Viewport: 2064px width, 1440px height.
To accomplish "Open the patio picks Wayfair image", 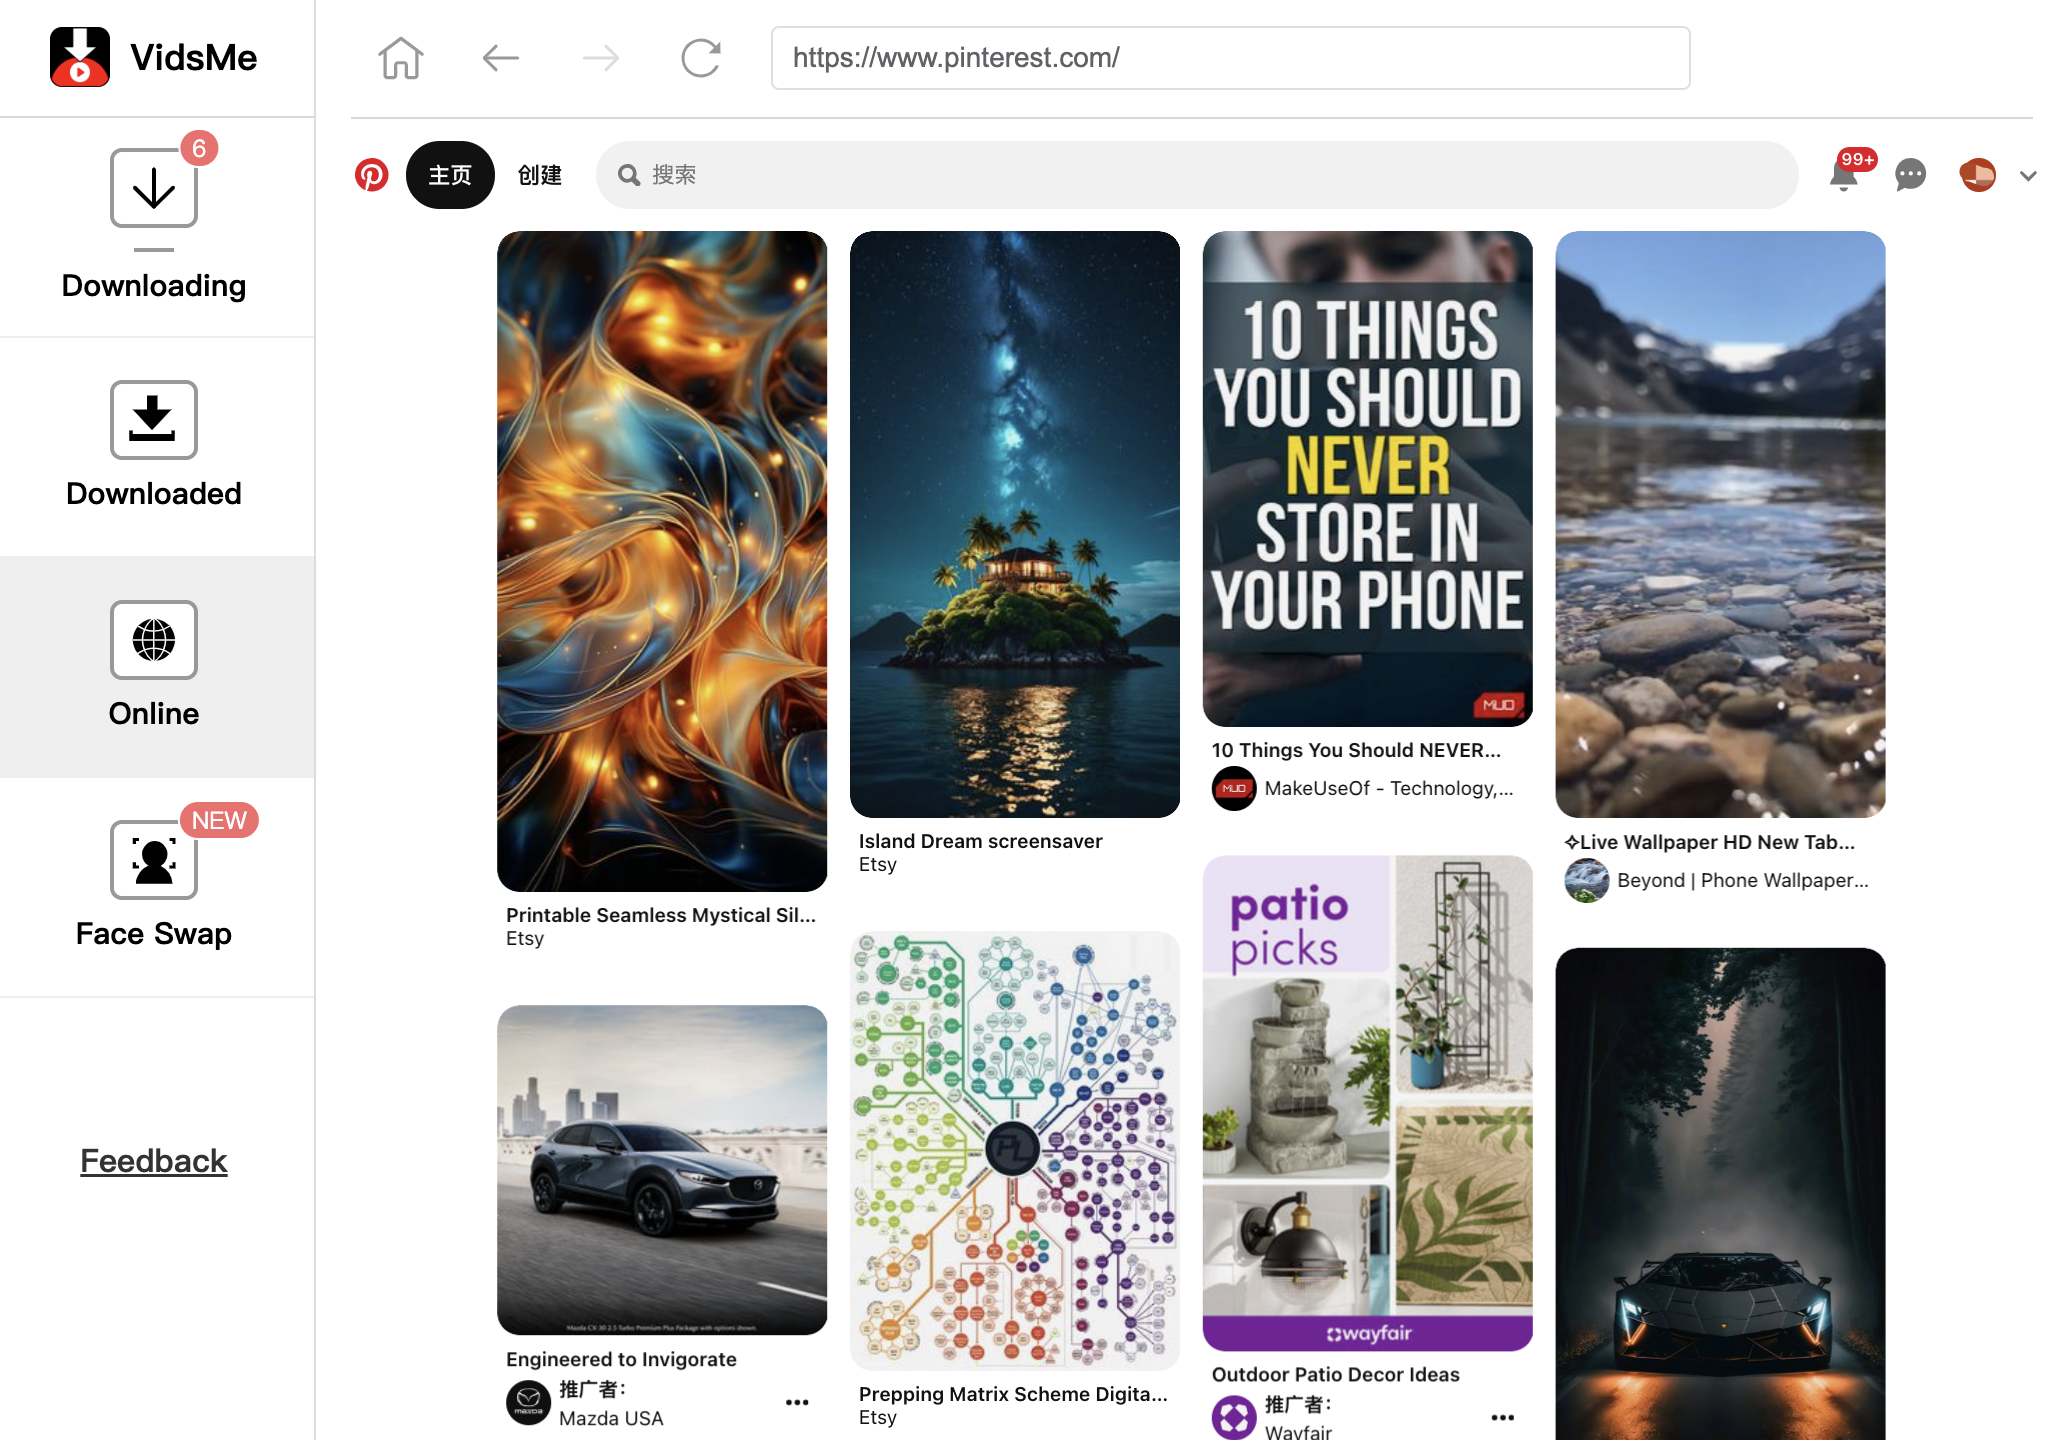I will tap(1367, 1103).
